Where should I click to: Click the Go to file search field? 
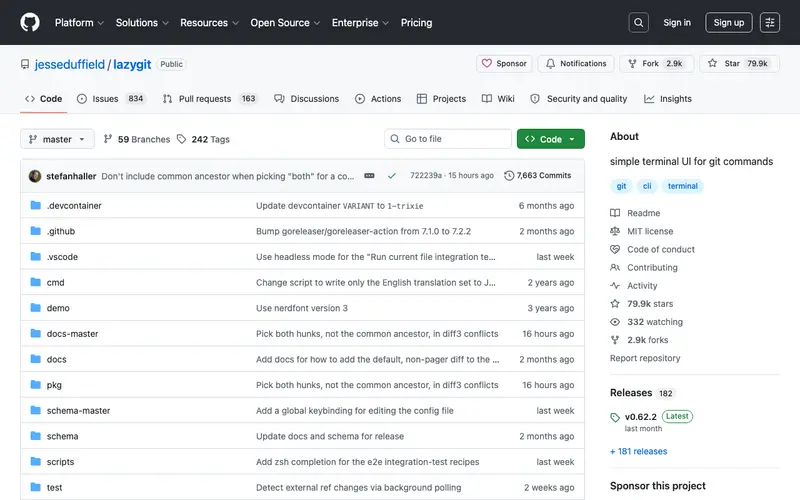448,139
